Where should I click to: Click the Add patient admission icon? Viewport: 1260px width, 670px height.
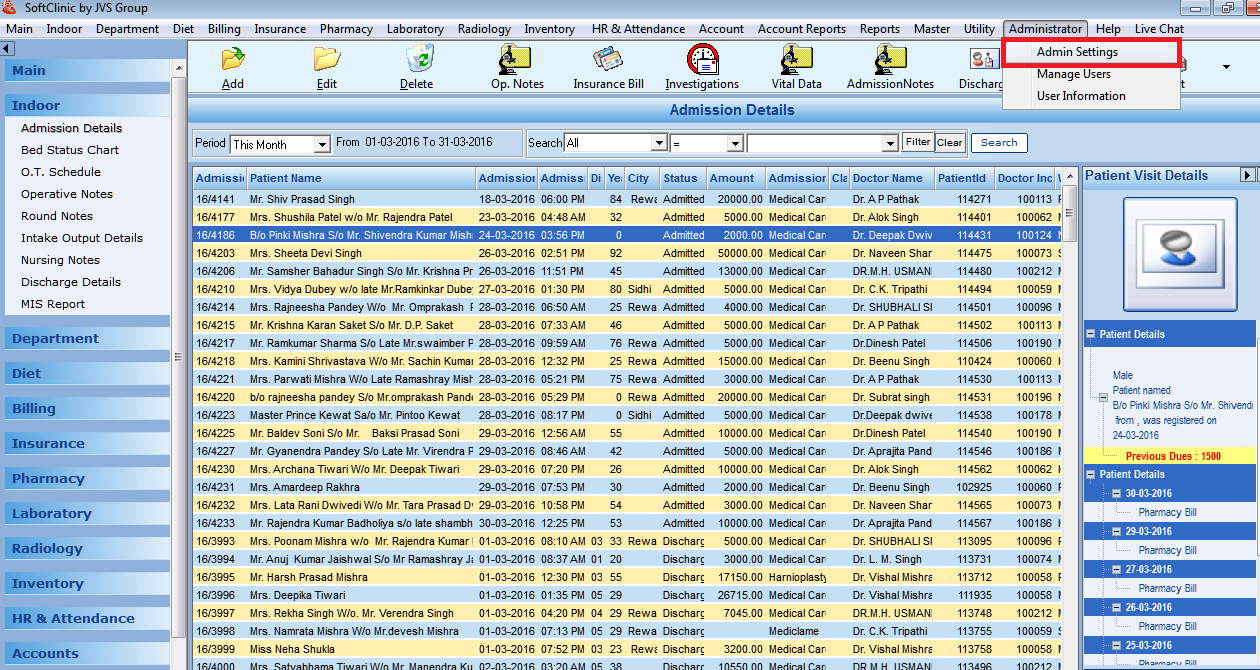(x=233, y=60)
